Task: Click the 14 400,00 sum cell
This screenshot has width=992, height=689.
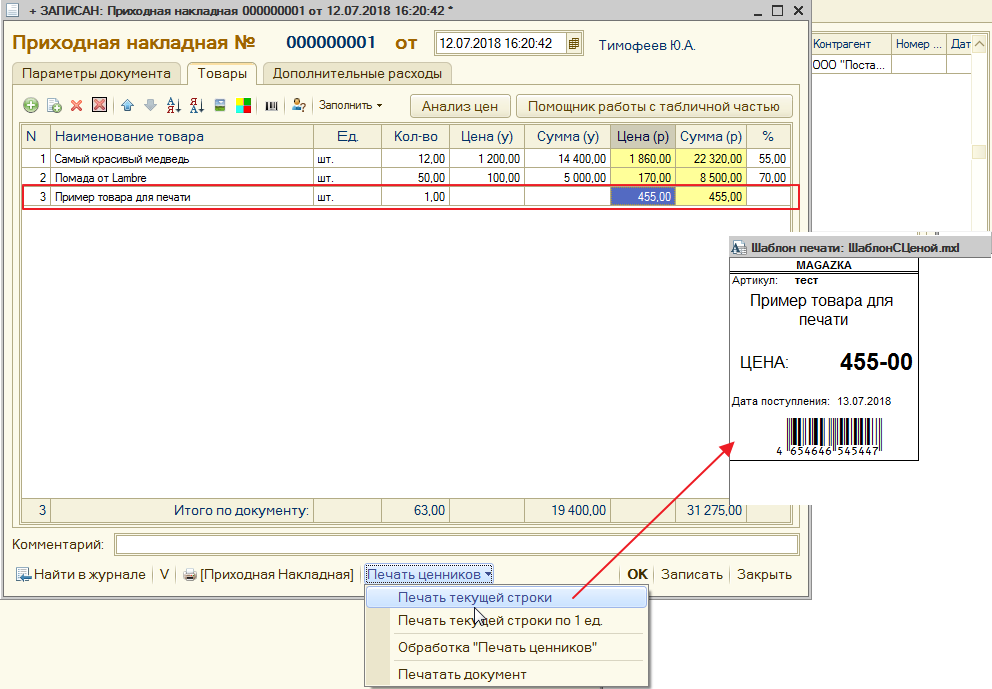Action: 567,159
